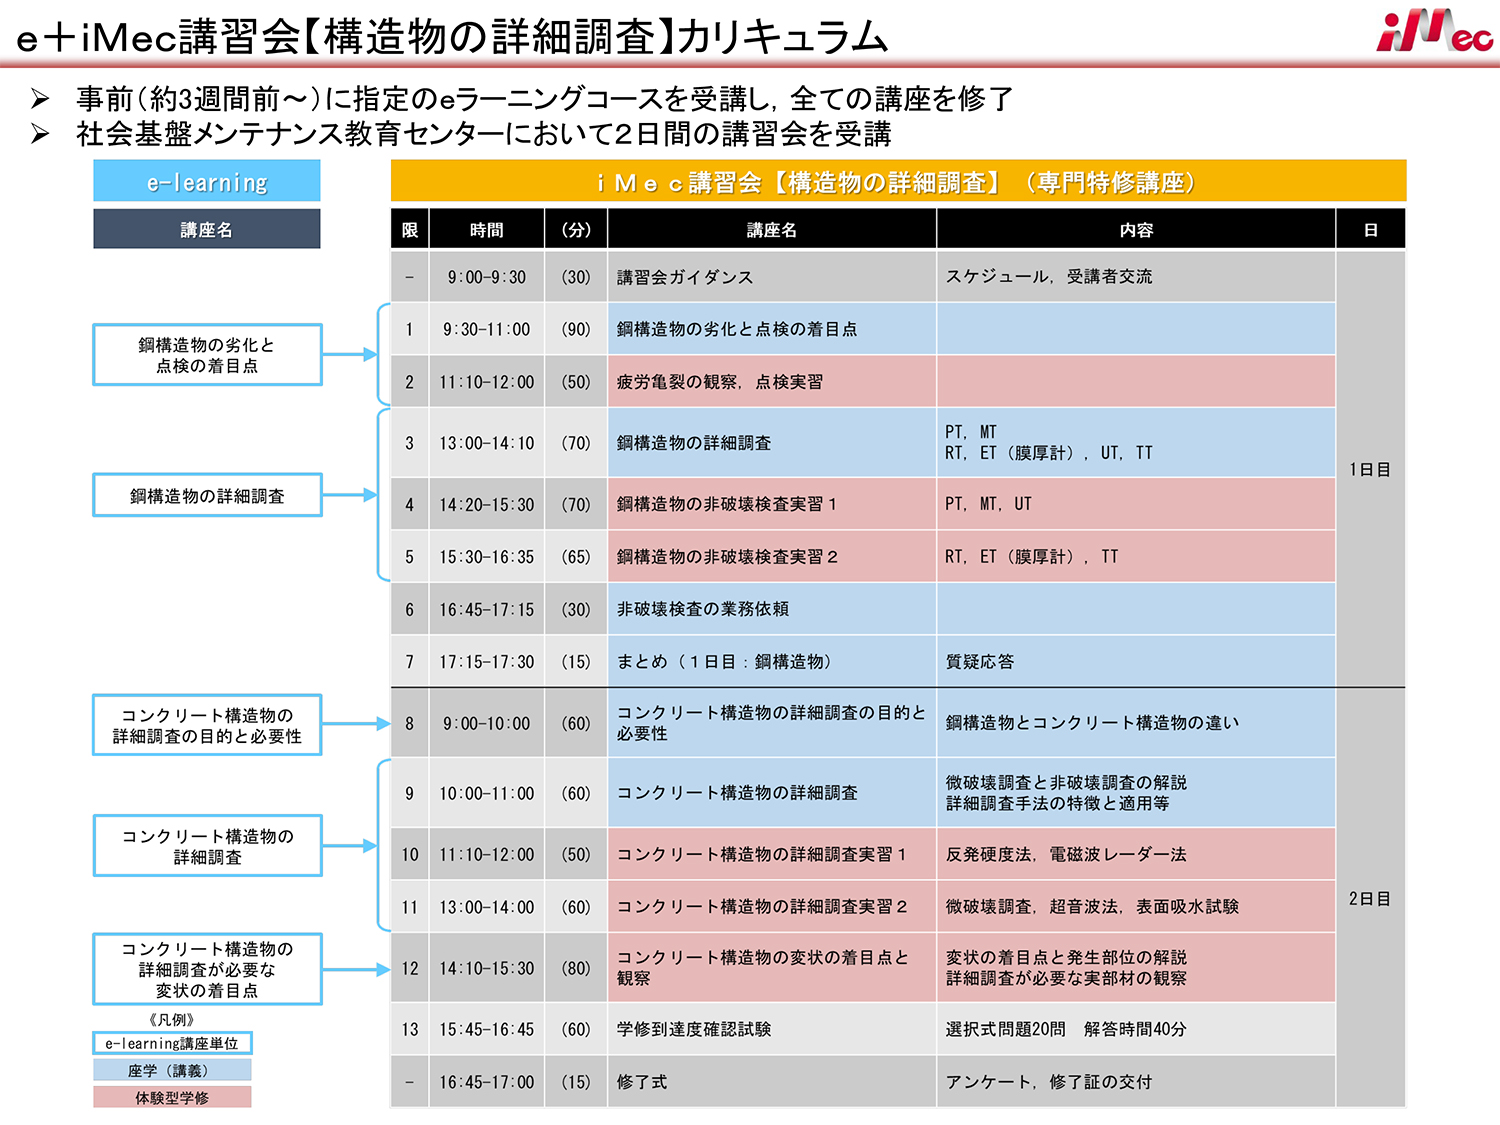Click the 座学（講義） blue legend swatch

[172, 1070]
